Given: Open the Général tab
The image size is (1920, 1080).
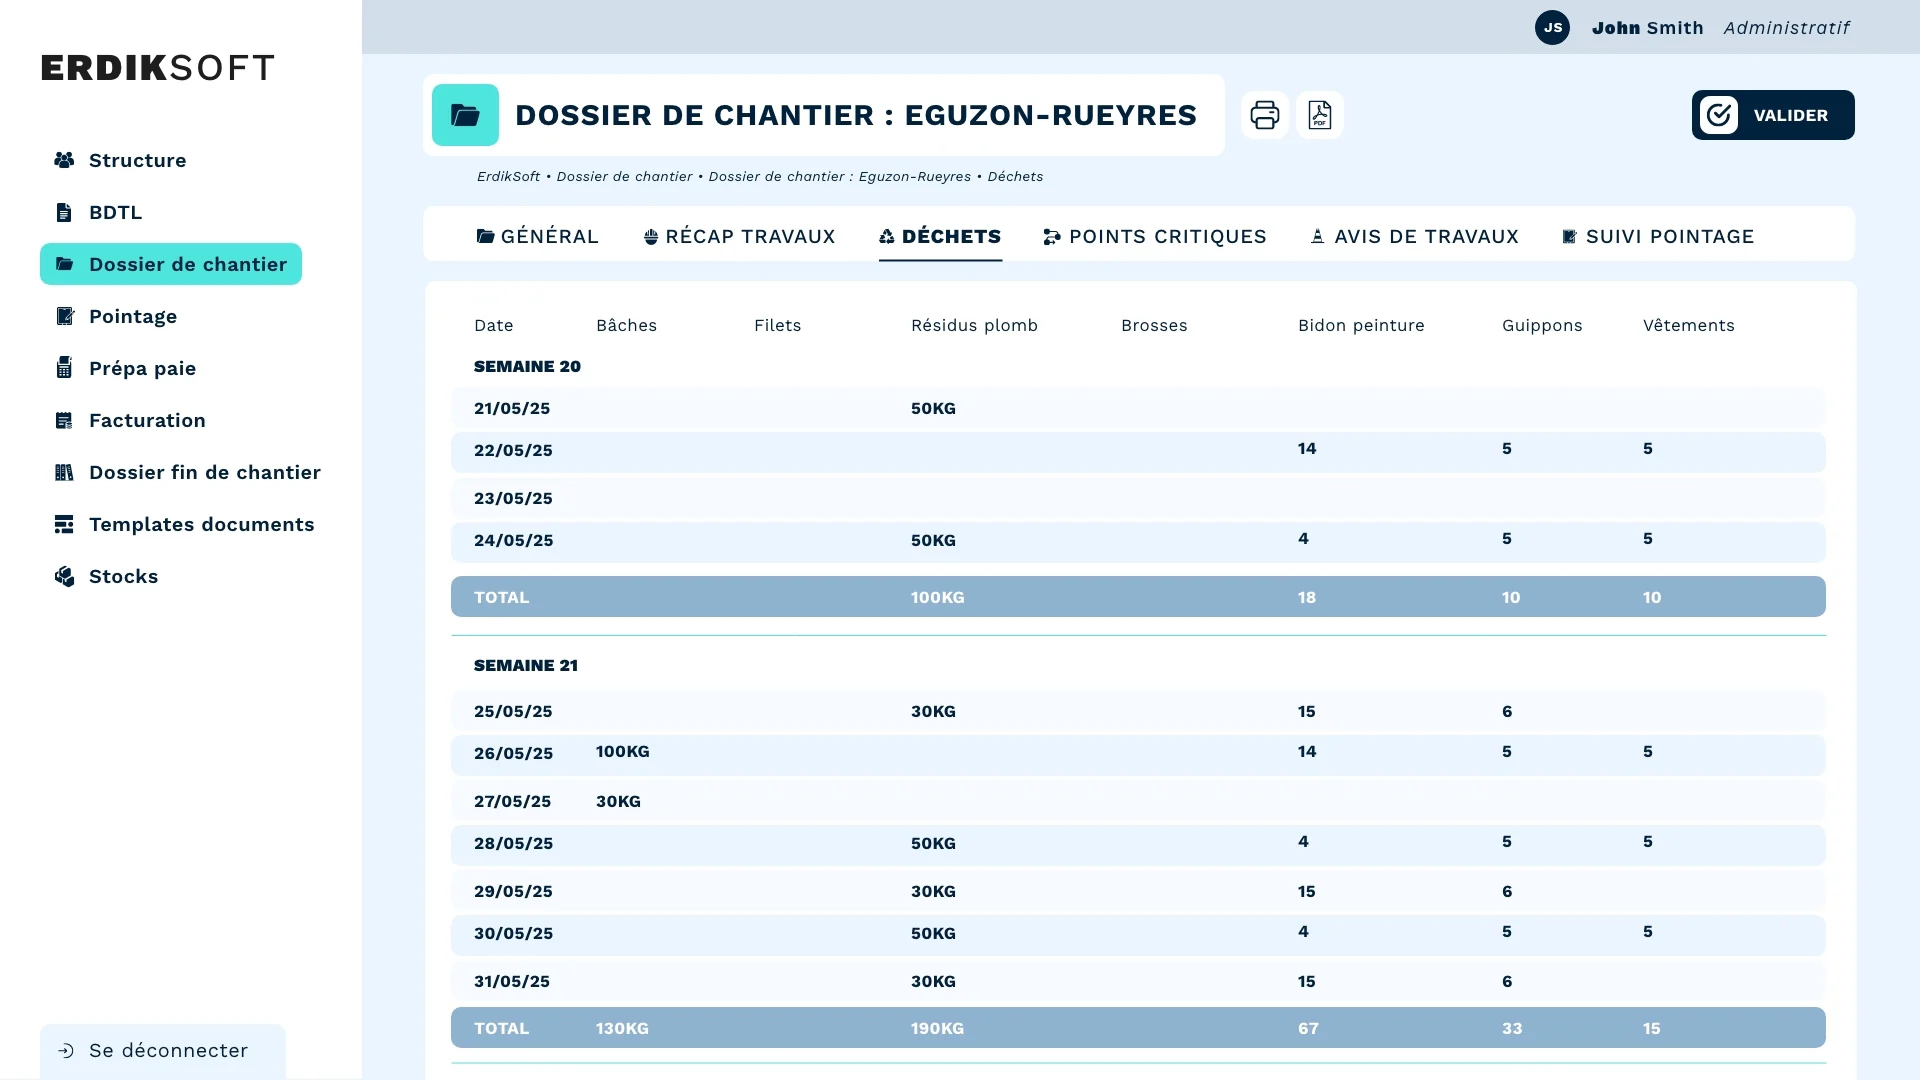Looking at the screenshot, I should click(538, 236).
